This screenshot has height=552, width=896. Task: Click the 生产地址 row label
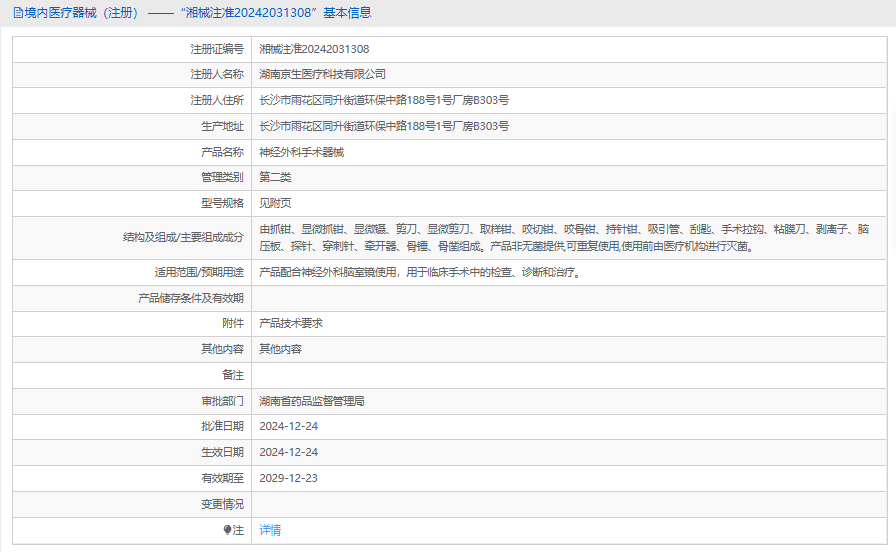(222, 126)
